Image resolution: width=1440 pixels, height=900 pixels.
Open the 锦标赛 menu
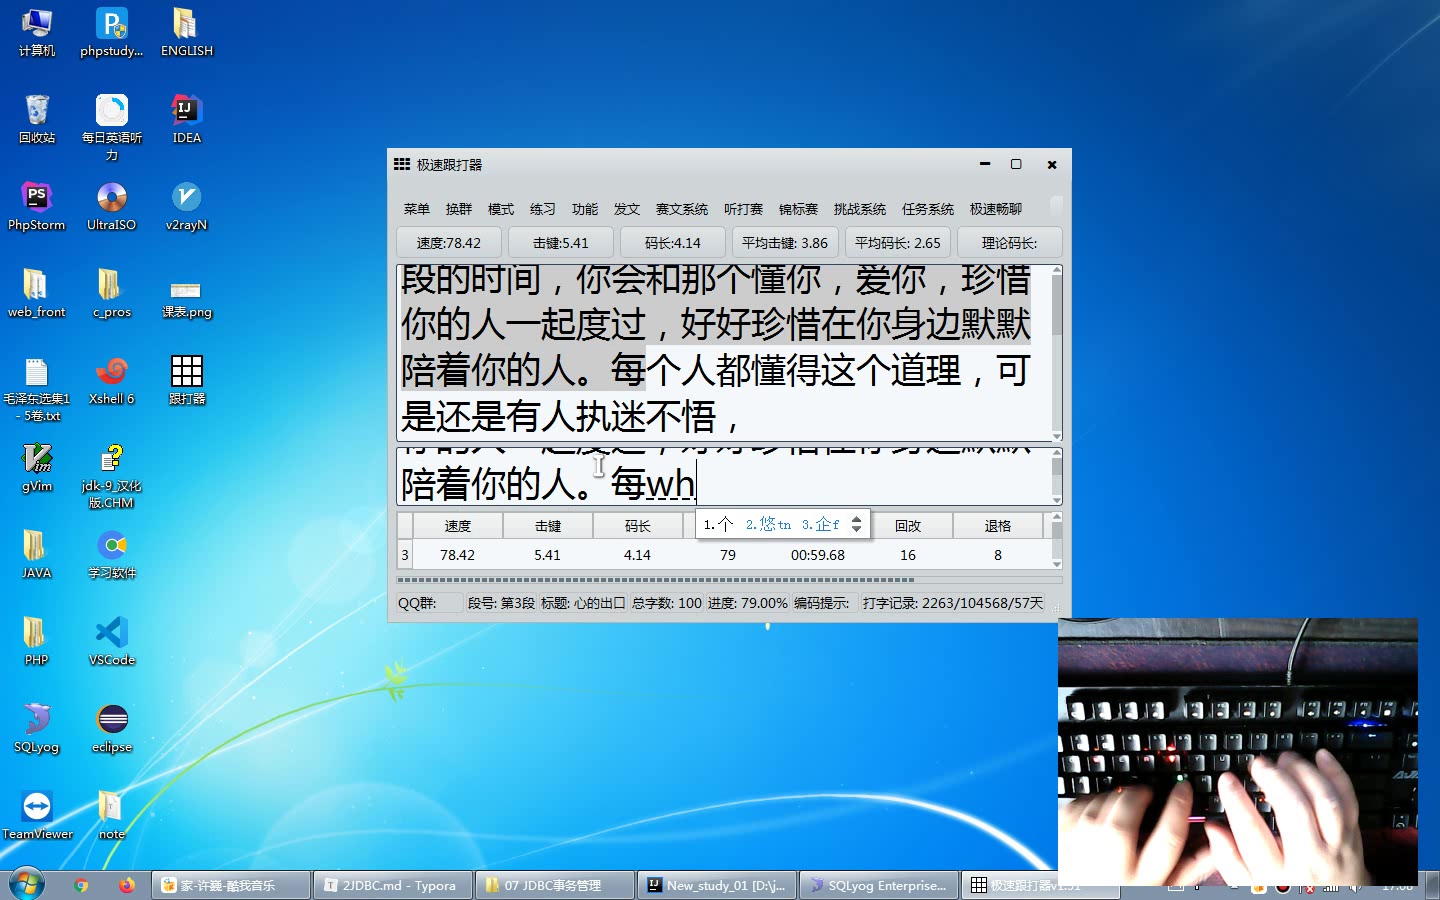[798, 209]
